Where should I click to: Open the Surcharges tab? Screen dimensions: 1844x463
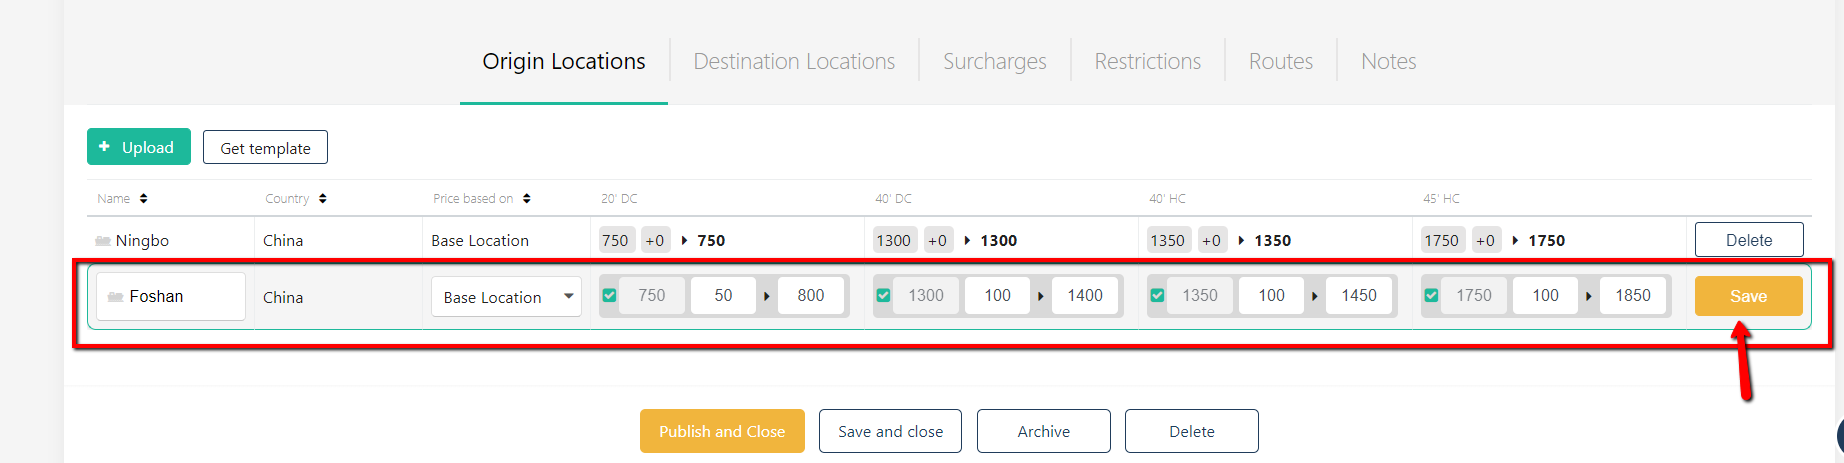(995, 61)
